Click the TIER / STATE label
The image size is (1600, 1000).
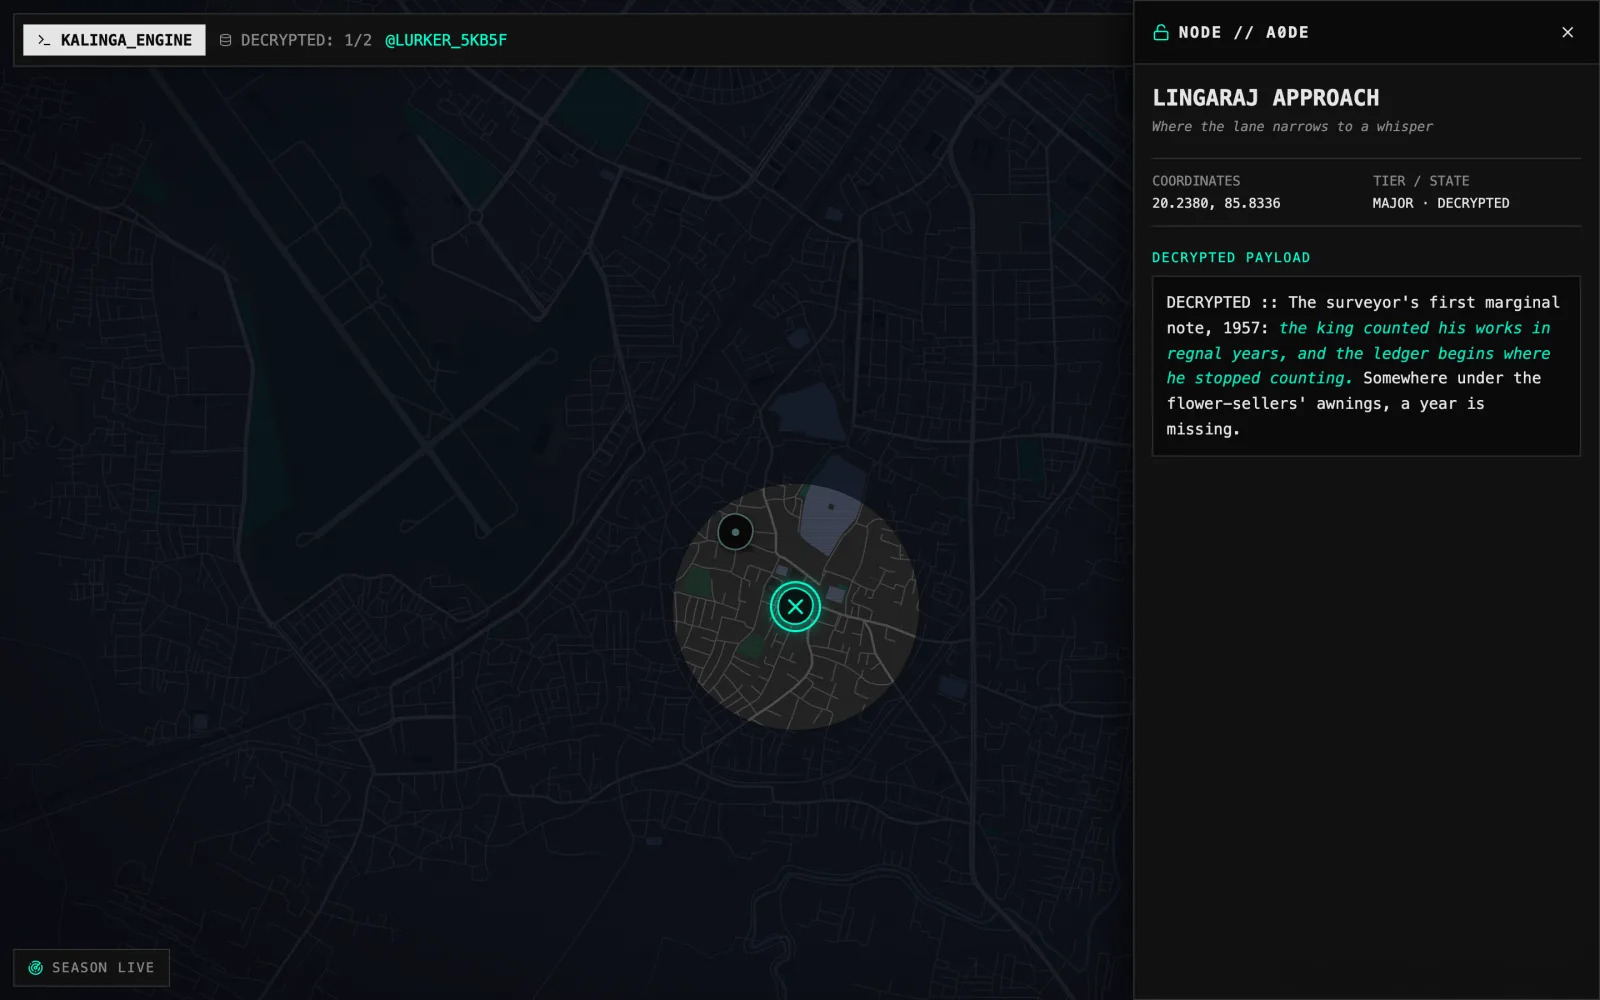[x=1421, y=181]
